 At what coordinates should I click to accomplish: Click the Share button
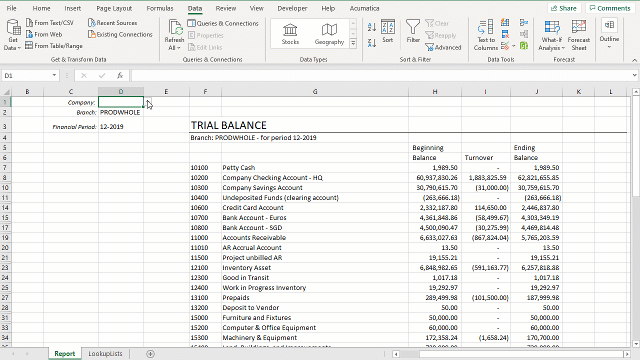click(564, 8)
